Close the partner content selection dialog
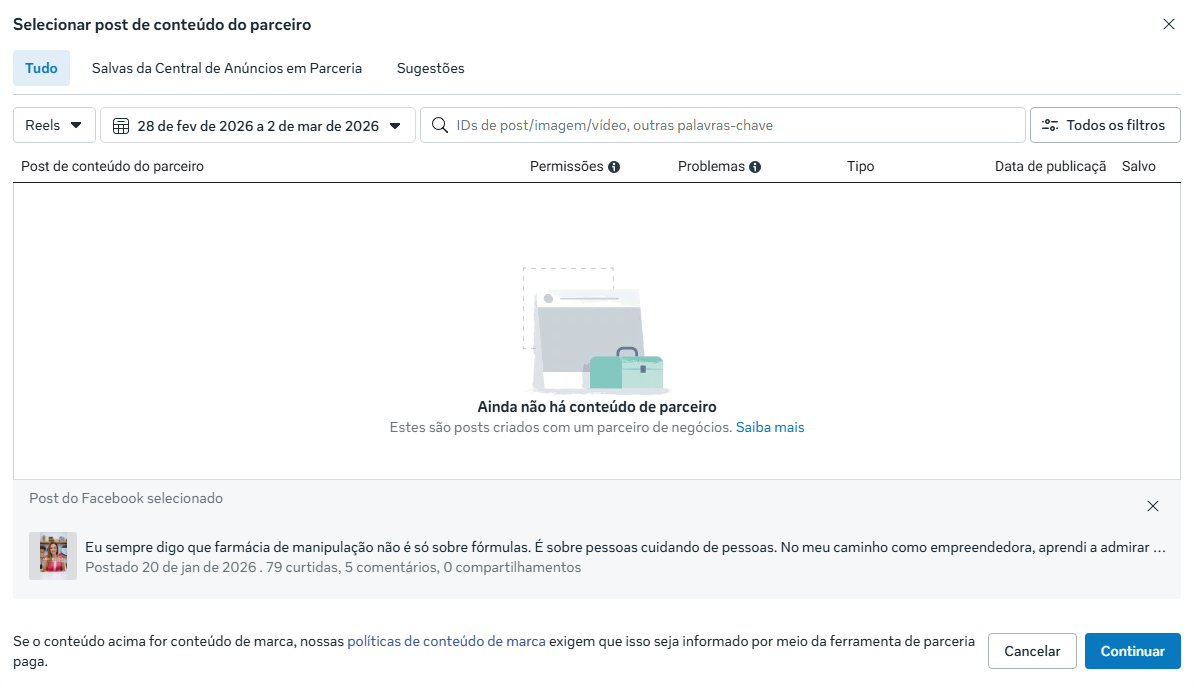 click(1168, 24)
